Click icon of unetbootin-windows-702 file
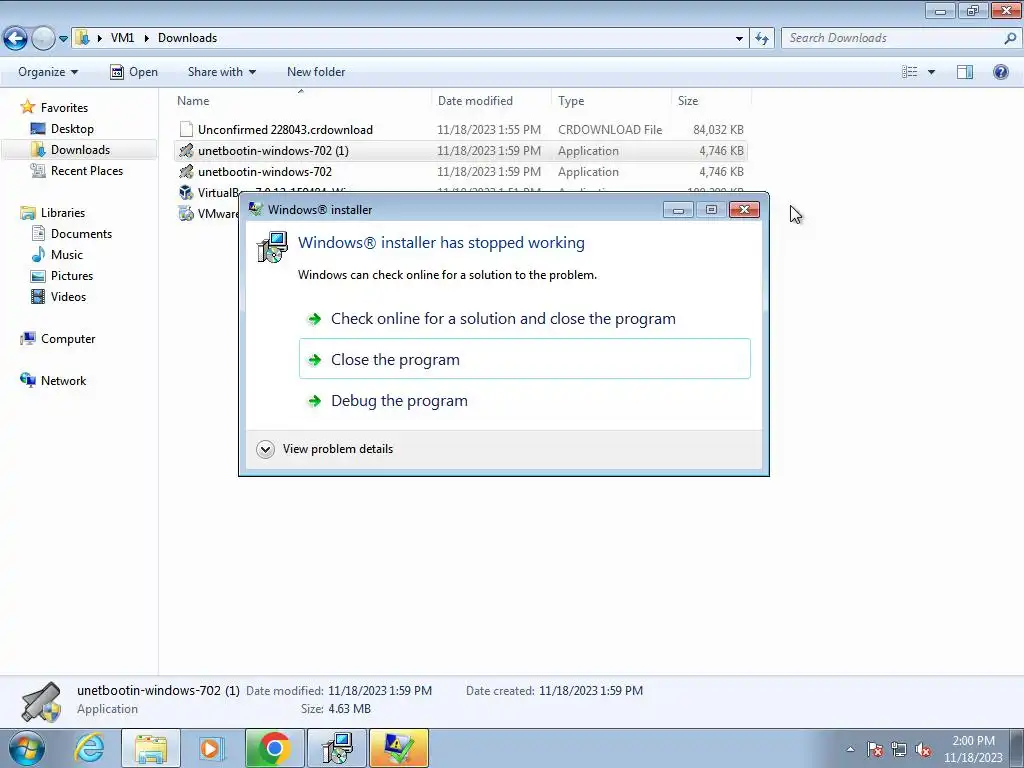This screenshot has width=1024, height=768. click(x=186, y=172)
